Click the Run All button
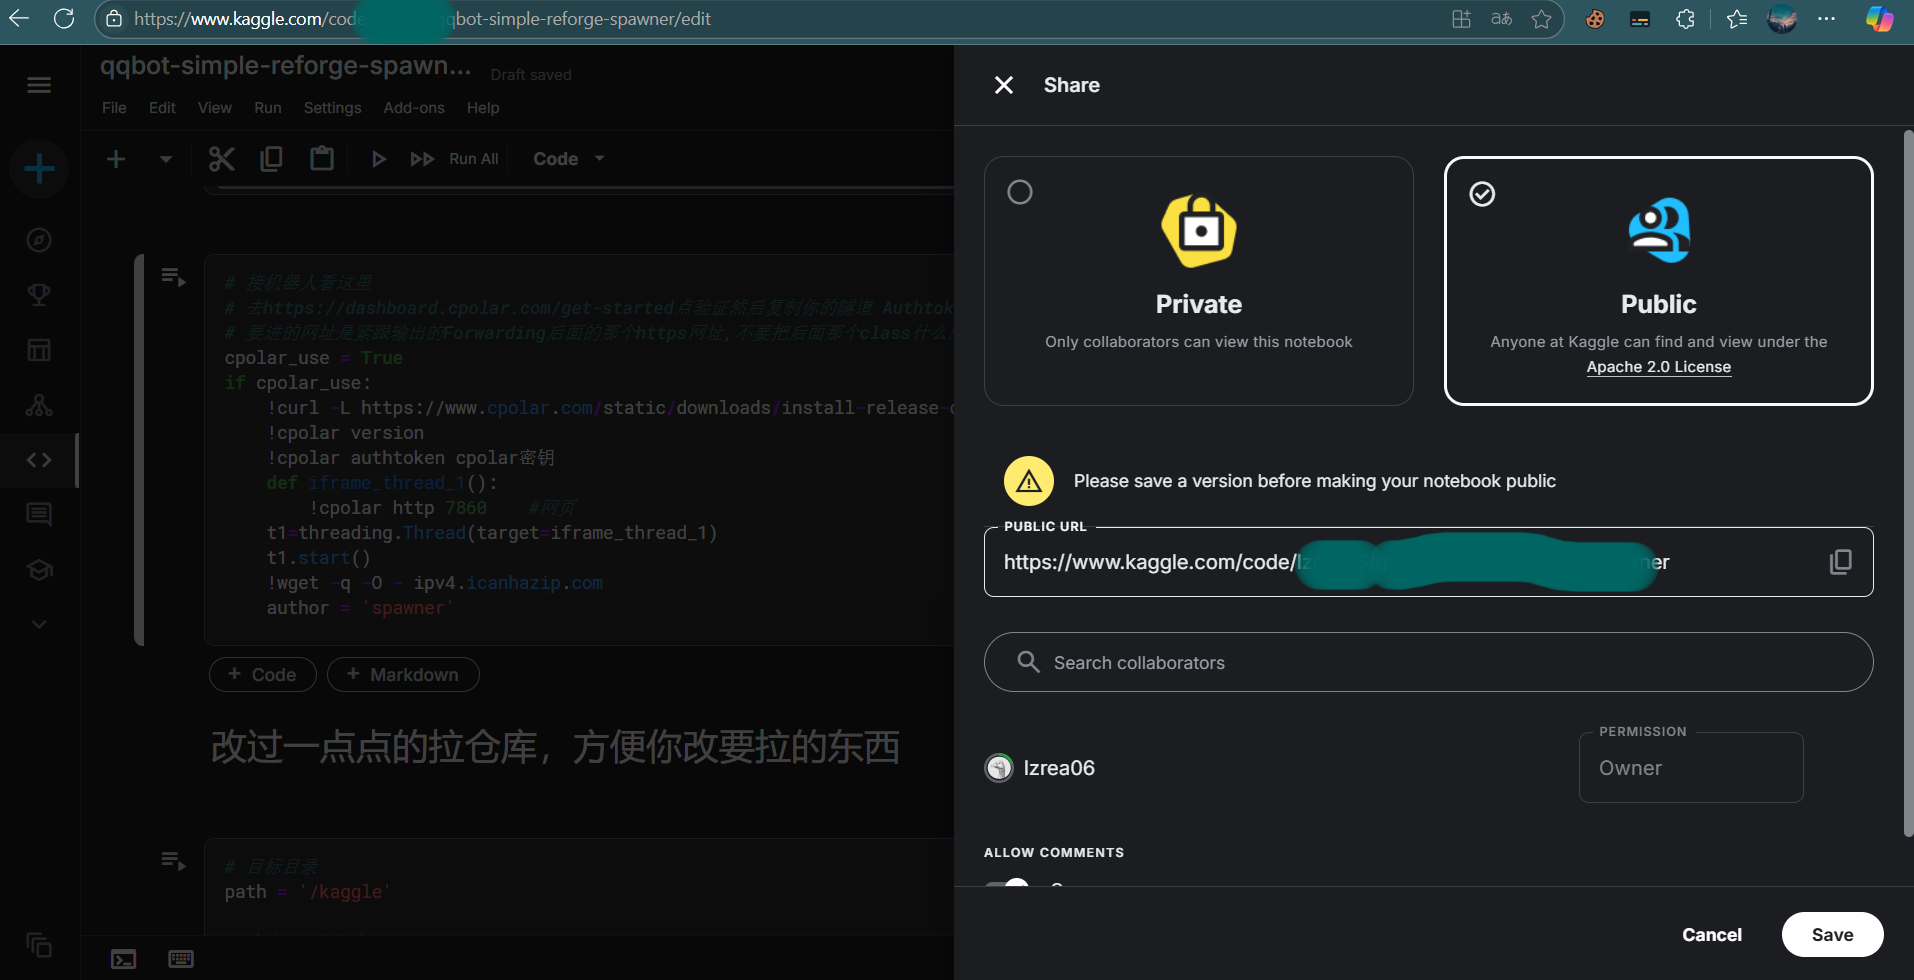1914x980 pixels. coord(455,159)
